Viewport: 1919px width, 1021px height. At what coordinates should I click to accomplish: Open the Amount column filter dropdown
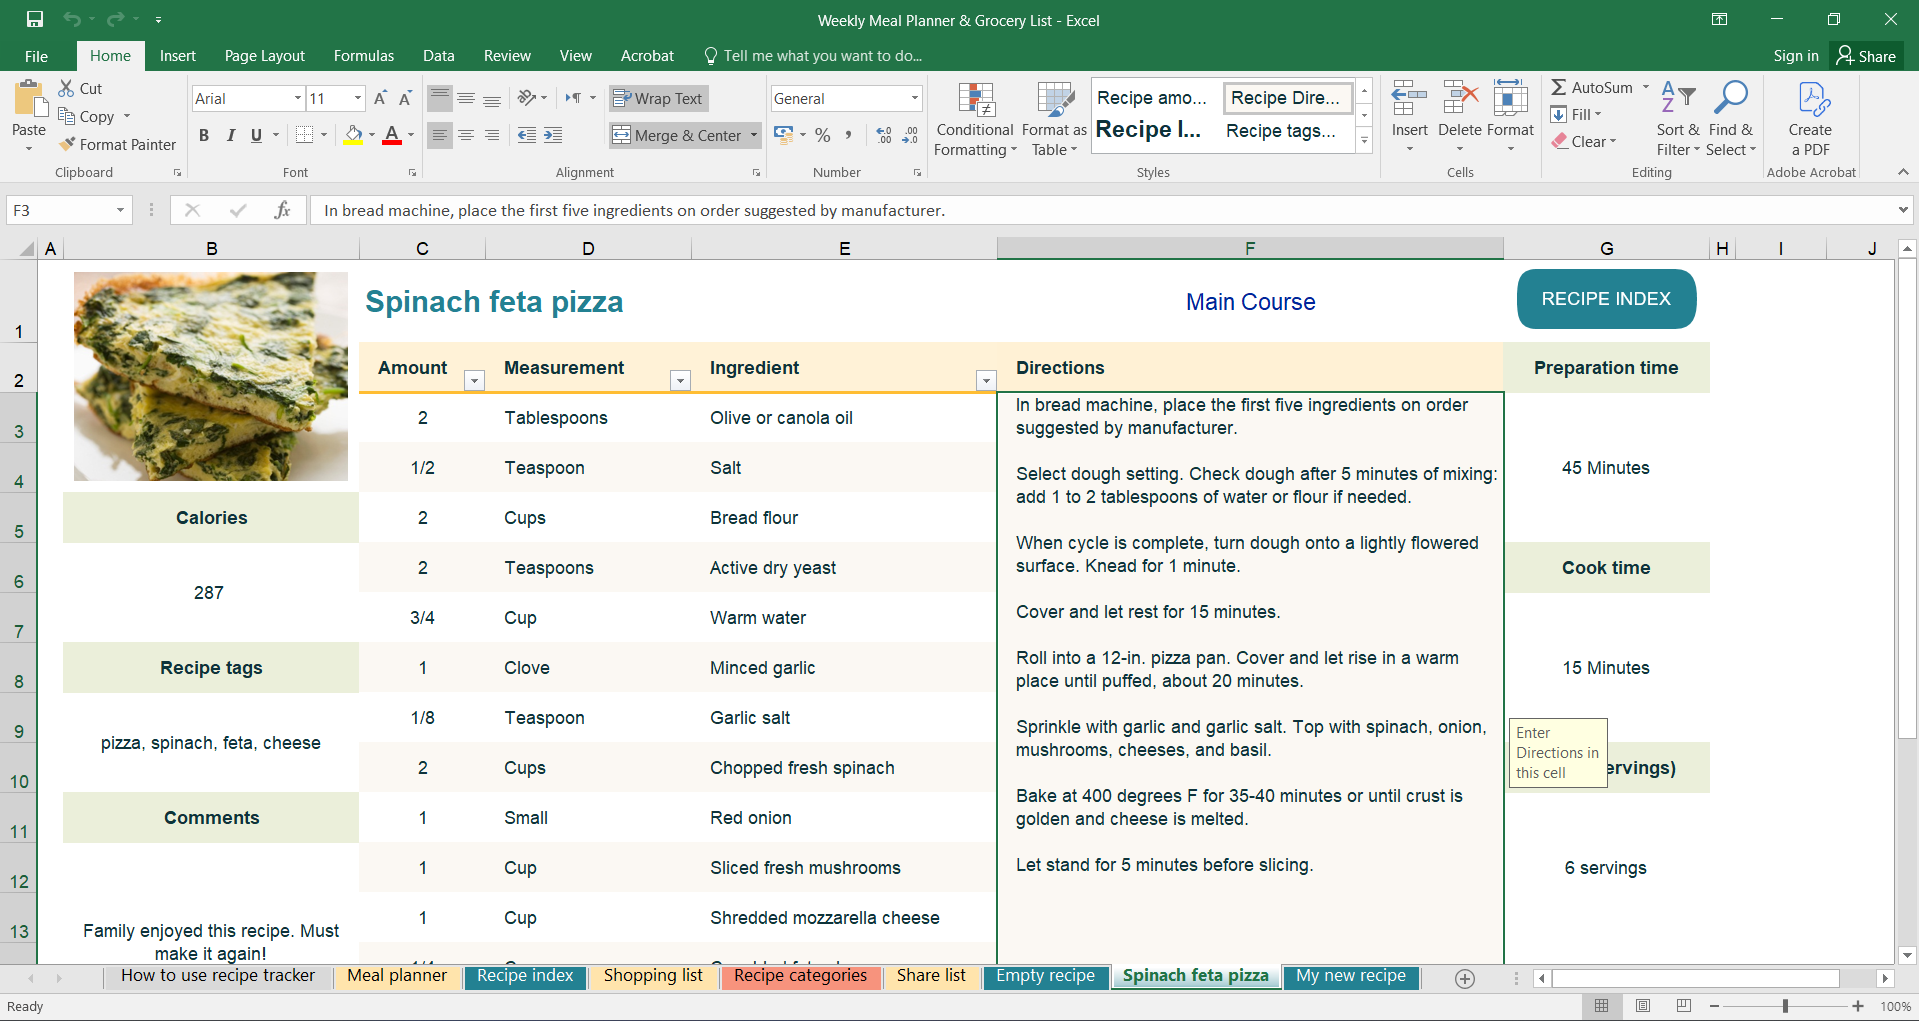point(475,380)
